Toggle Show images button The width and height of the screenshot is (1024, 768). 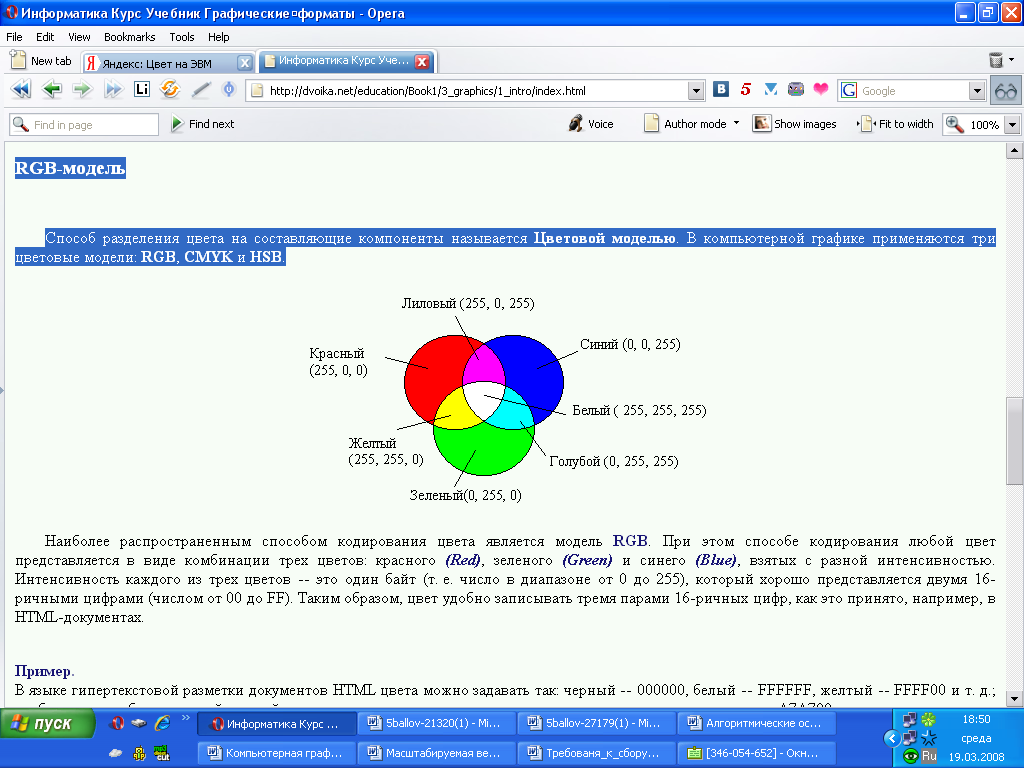[x=794, y=124]
